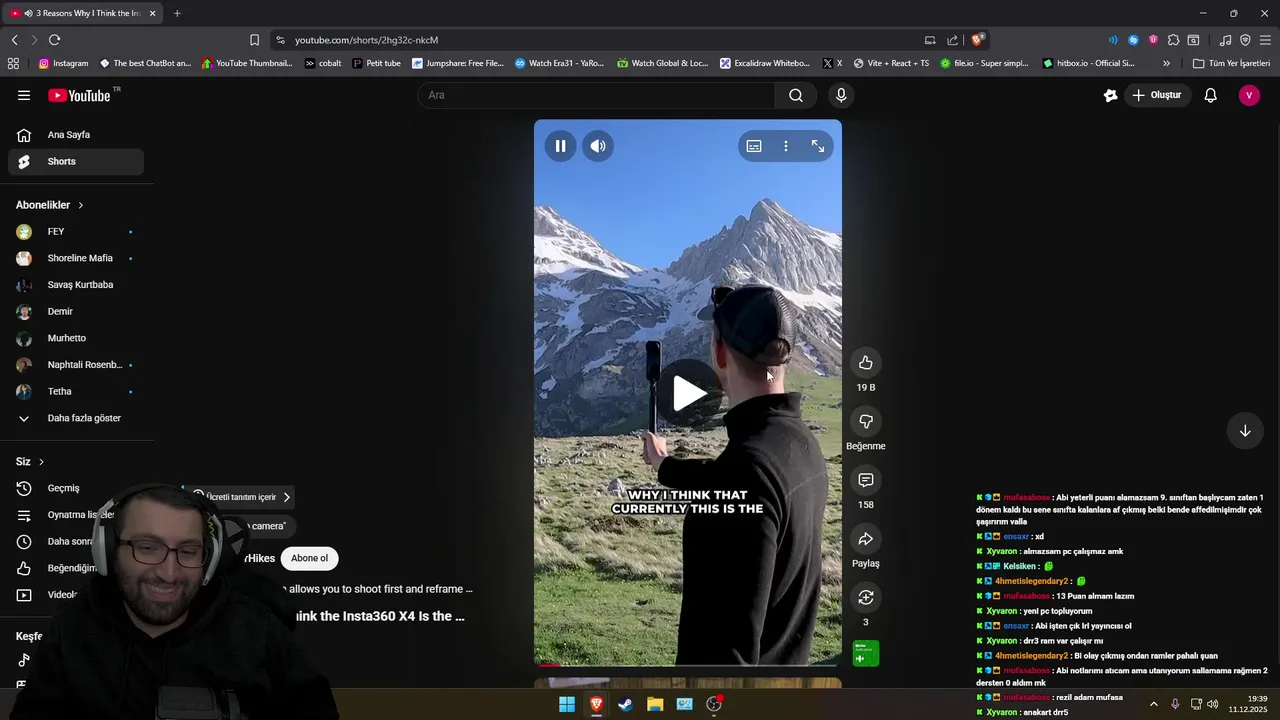
Task: Go to the next Short with down arrow
Action: 1245,431
